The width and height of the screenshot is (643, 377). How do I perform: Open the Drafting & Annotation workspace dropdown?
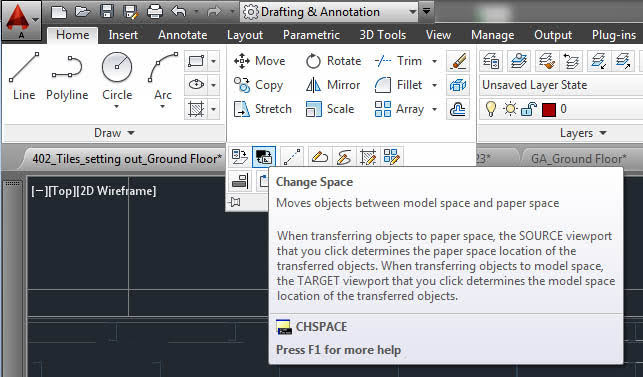pos(329,11)
